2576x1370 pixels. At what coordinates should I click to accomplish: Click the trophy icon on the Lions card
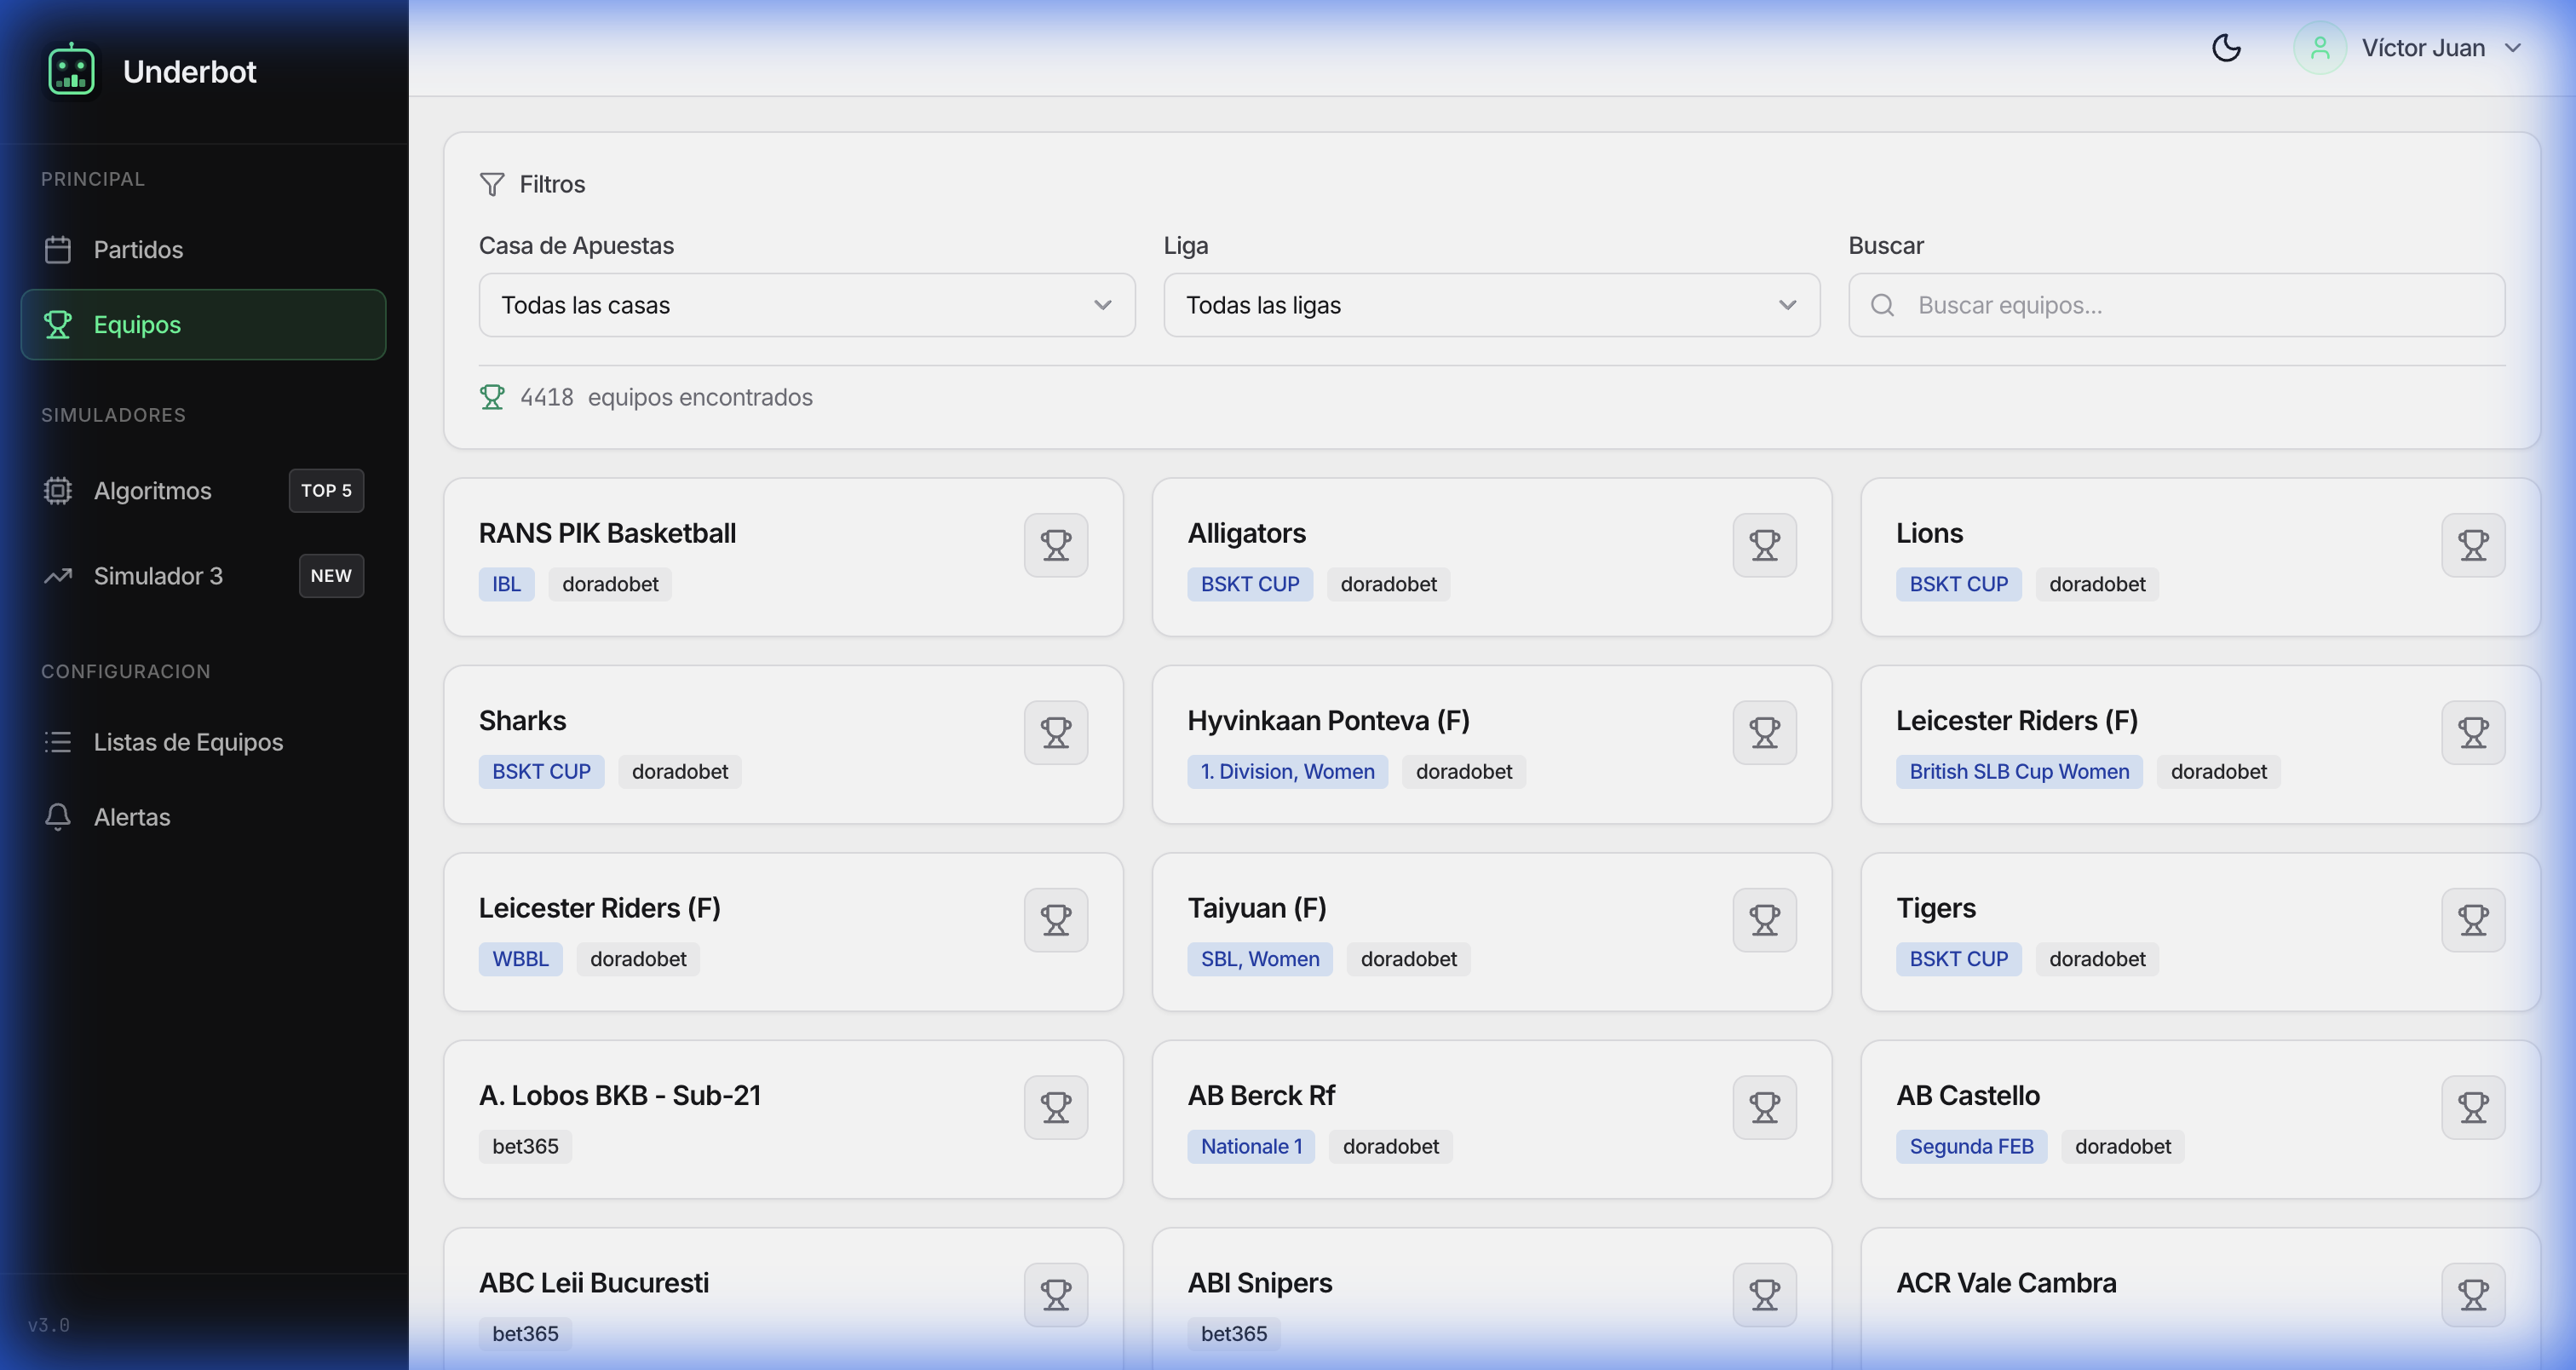(2474, 545)
